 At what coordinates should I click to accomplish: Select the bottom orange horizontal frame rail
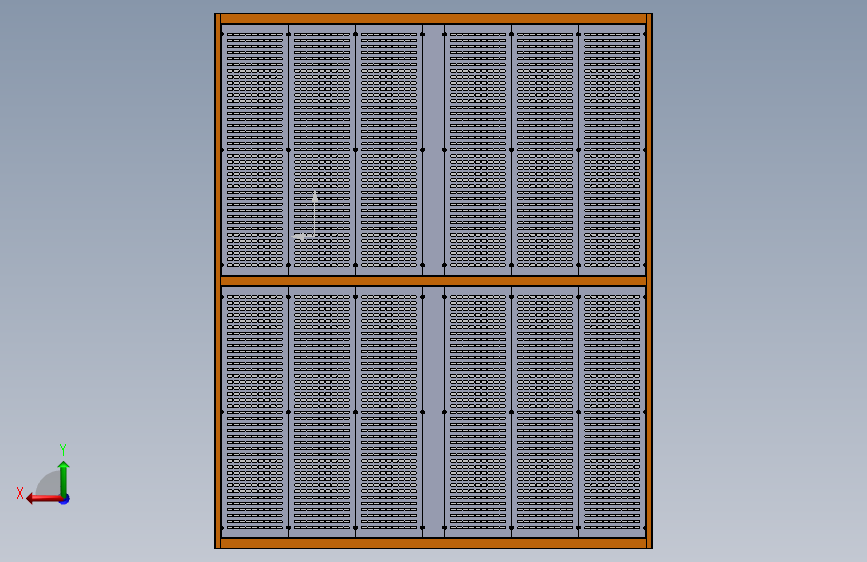pyautogui.click(x=434, y=543)
